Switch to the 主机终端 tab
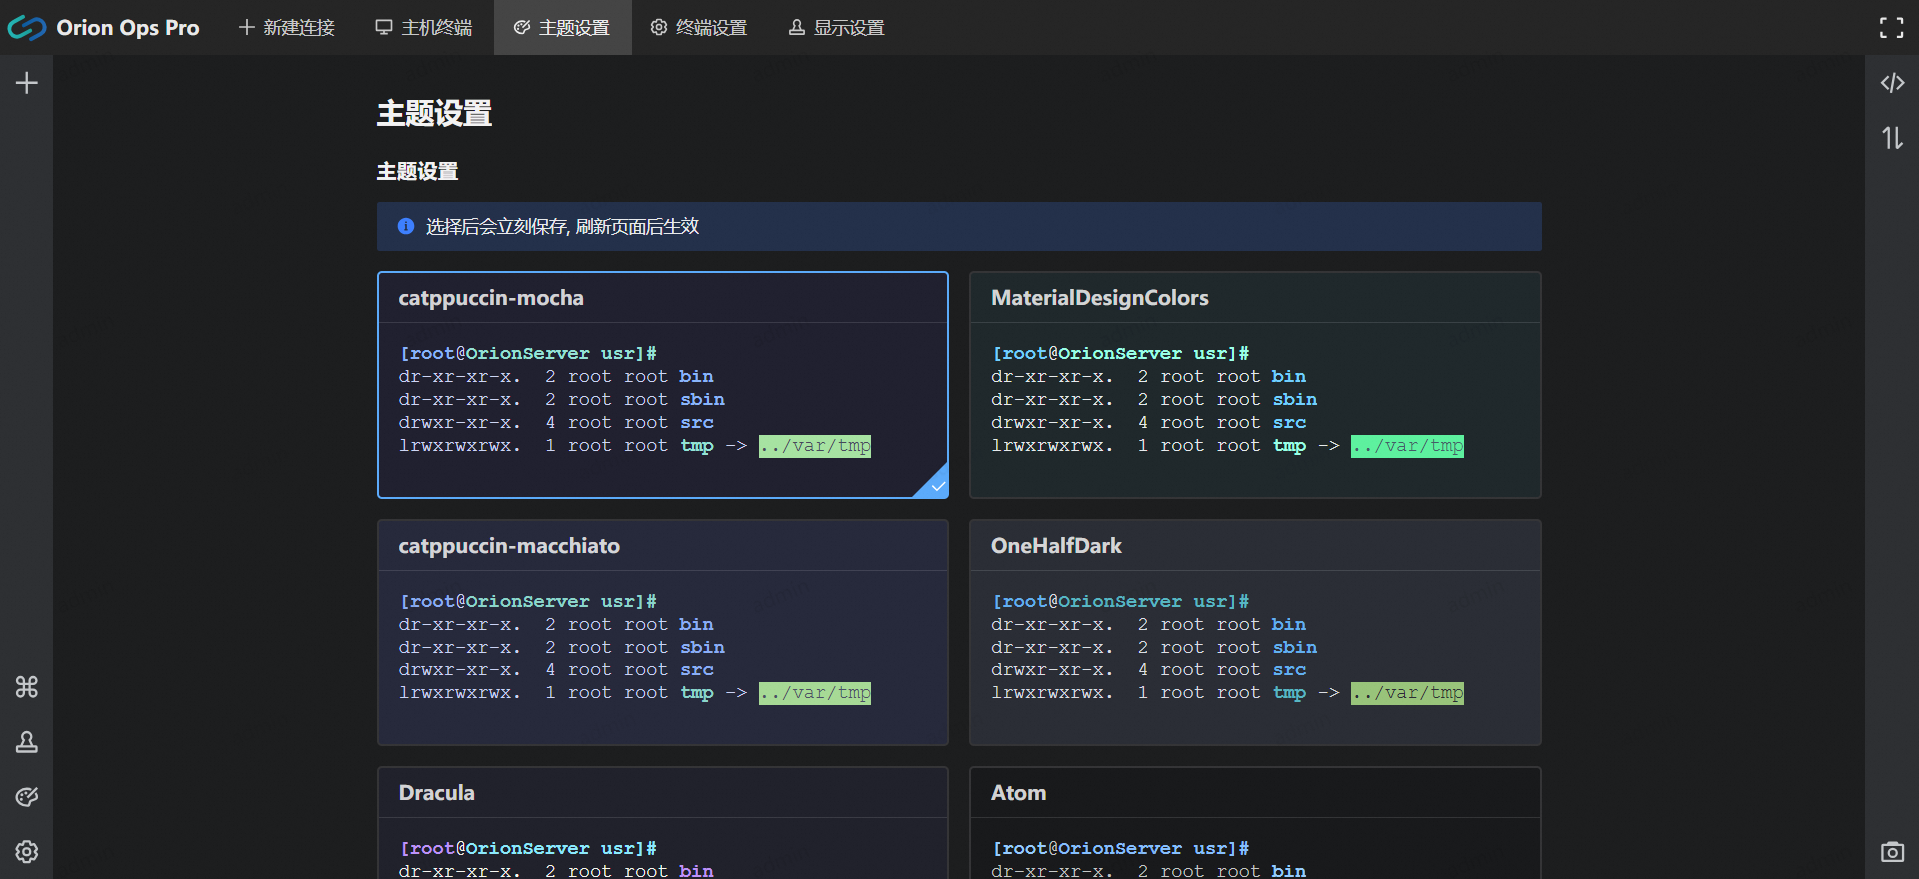This screenshot has width=1919, height=879. click(424, 28)
